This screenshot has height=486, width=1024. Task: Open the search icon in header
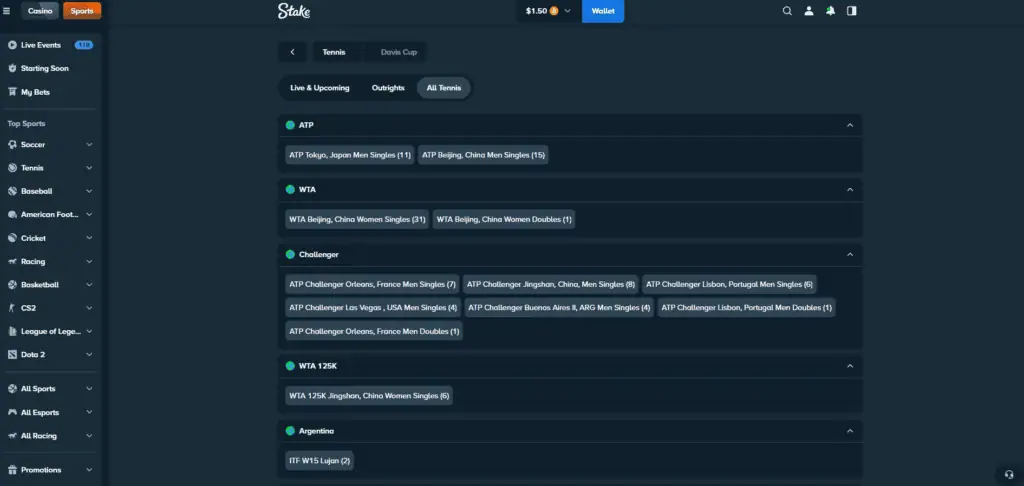tap(787, 11)
